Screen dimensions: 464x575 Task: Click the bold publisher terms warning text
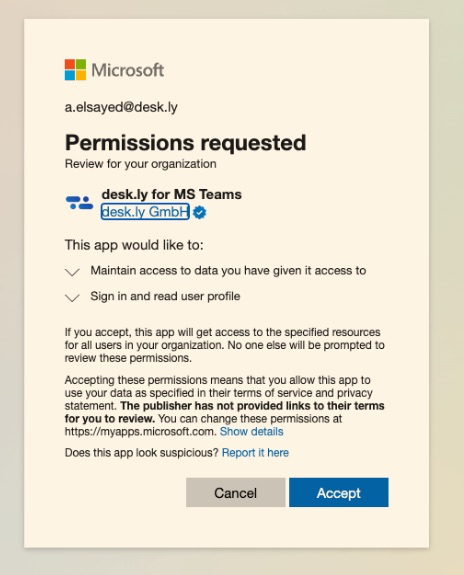[224, 412]
